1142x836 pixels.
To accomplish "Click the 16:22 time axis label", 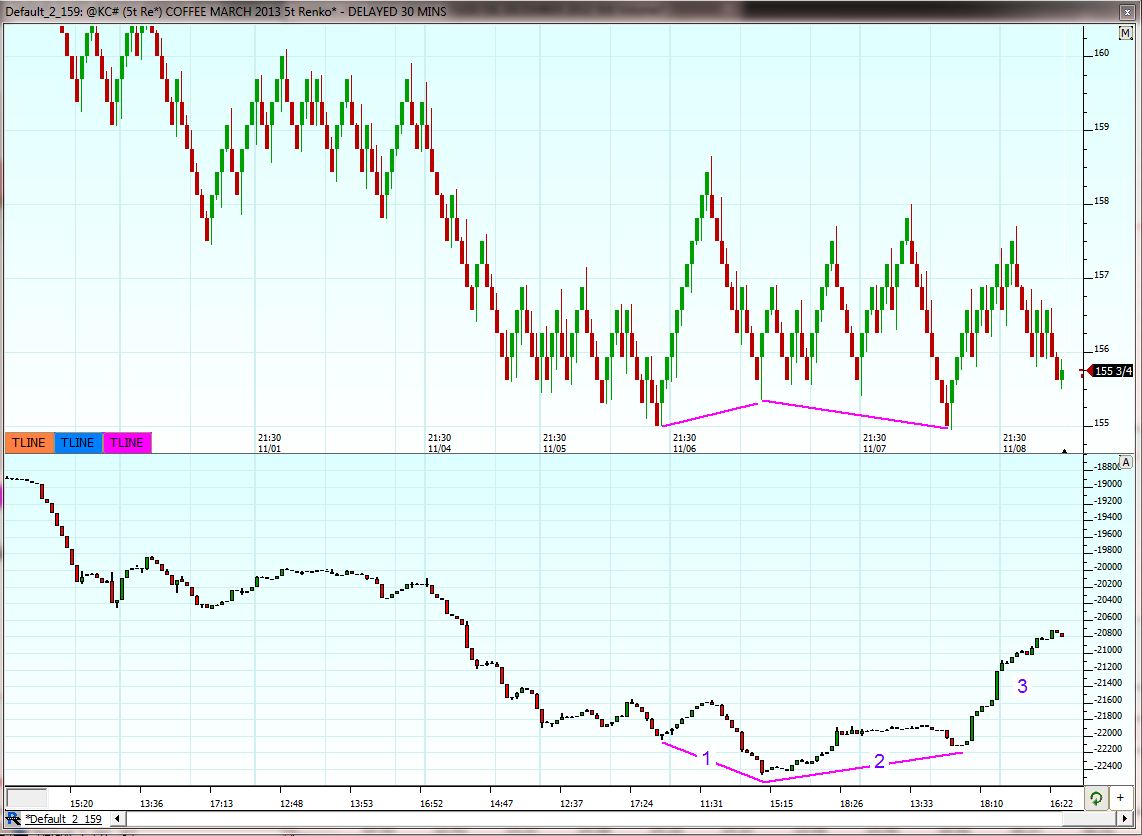I will 1061,804.
